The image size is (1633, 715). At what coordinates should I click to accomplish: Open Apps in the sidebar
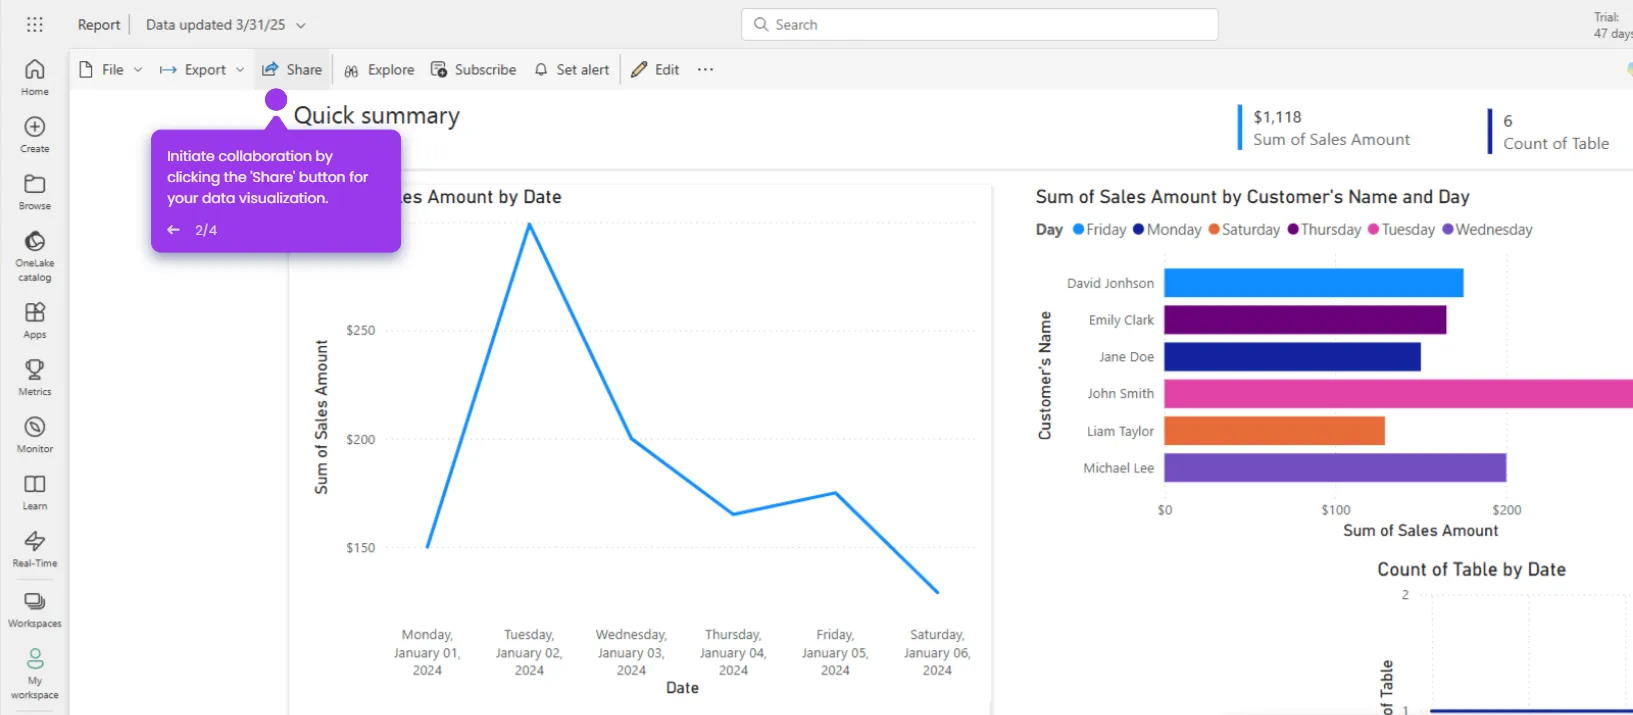(35, 321)
